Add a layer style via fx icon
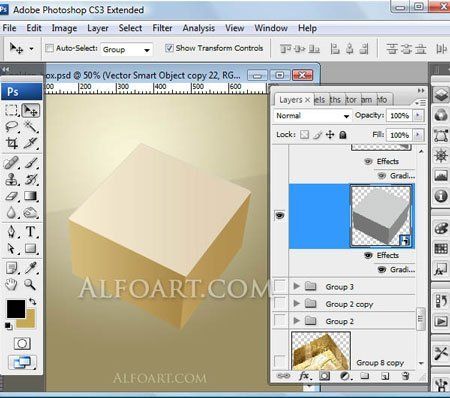 [x=305, y=376]
